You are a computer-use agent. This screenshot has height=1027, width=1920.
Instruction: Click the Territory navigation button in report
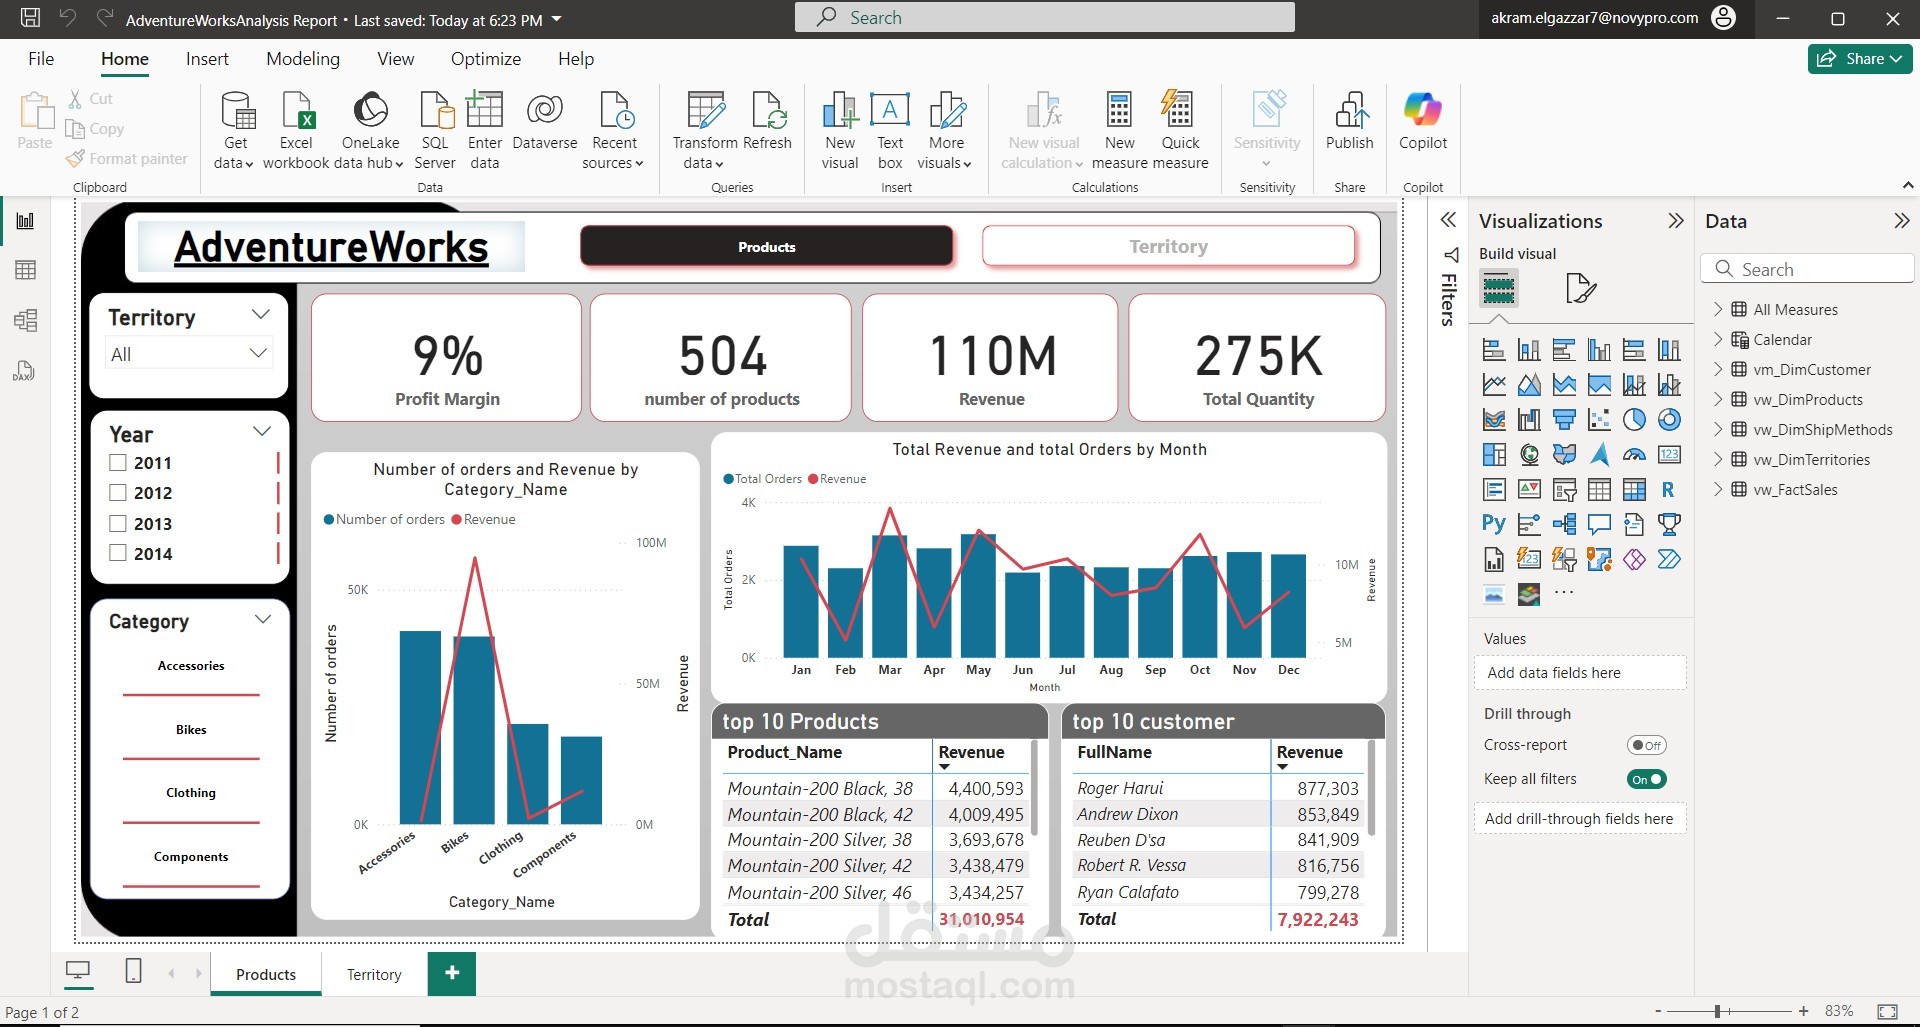point(1169,246)
